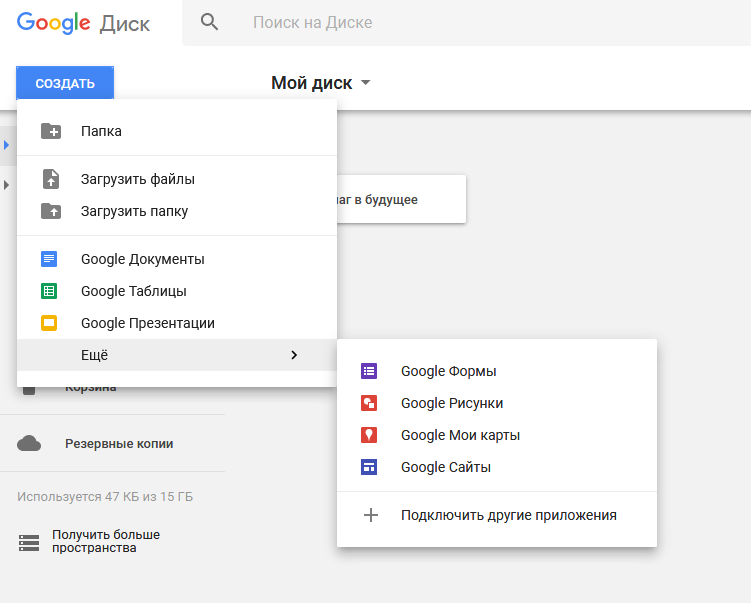Click the blue Google Docs icon
Image resolution: width=751 pixels, height=603 pixels.
[x=49, y=259]
